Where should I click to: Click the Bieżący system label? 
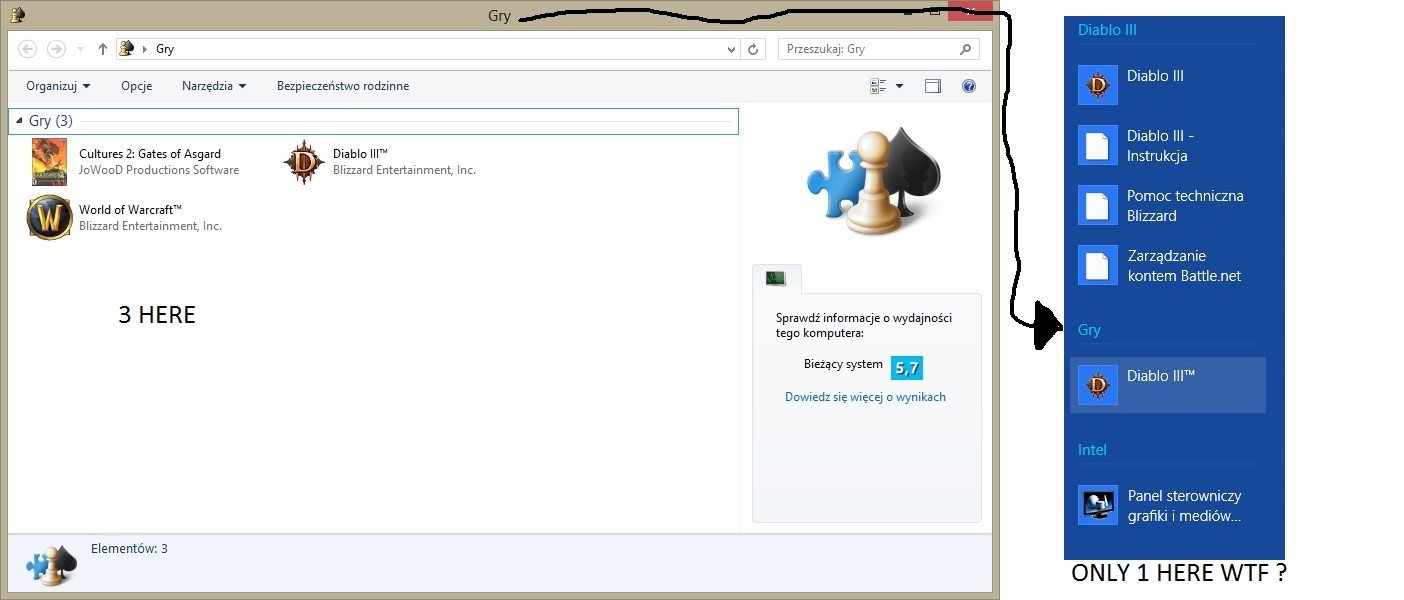(843, 364)
